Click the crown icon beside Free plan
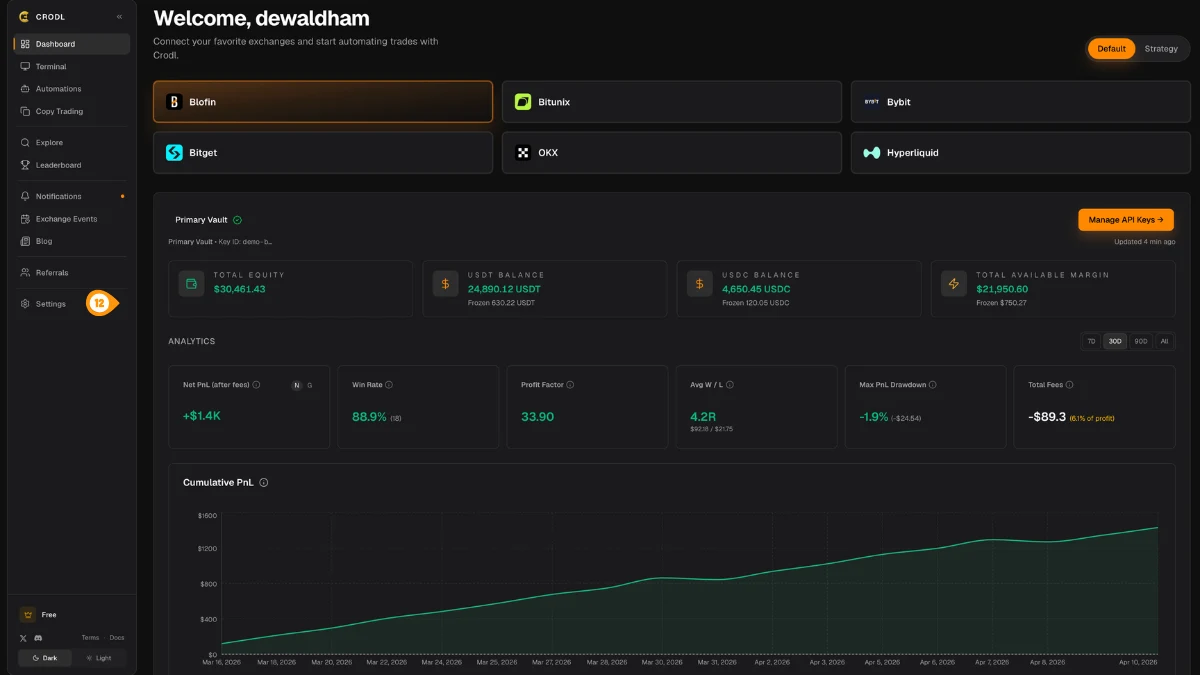 27,615
